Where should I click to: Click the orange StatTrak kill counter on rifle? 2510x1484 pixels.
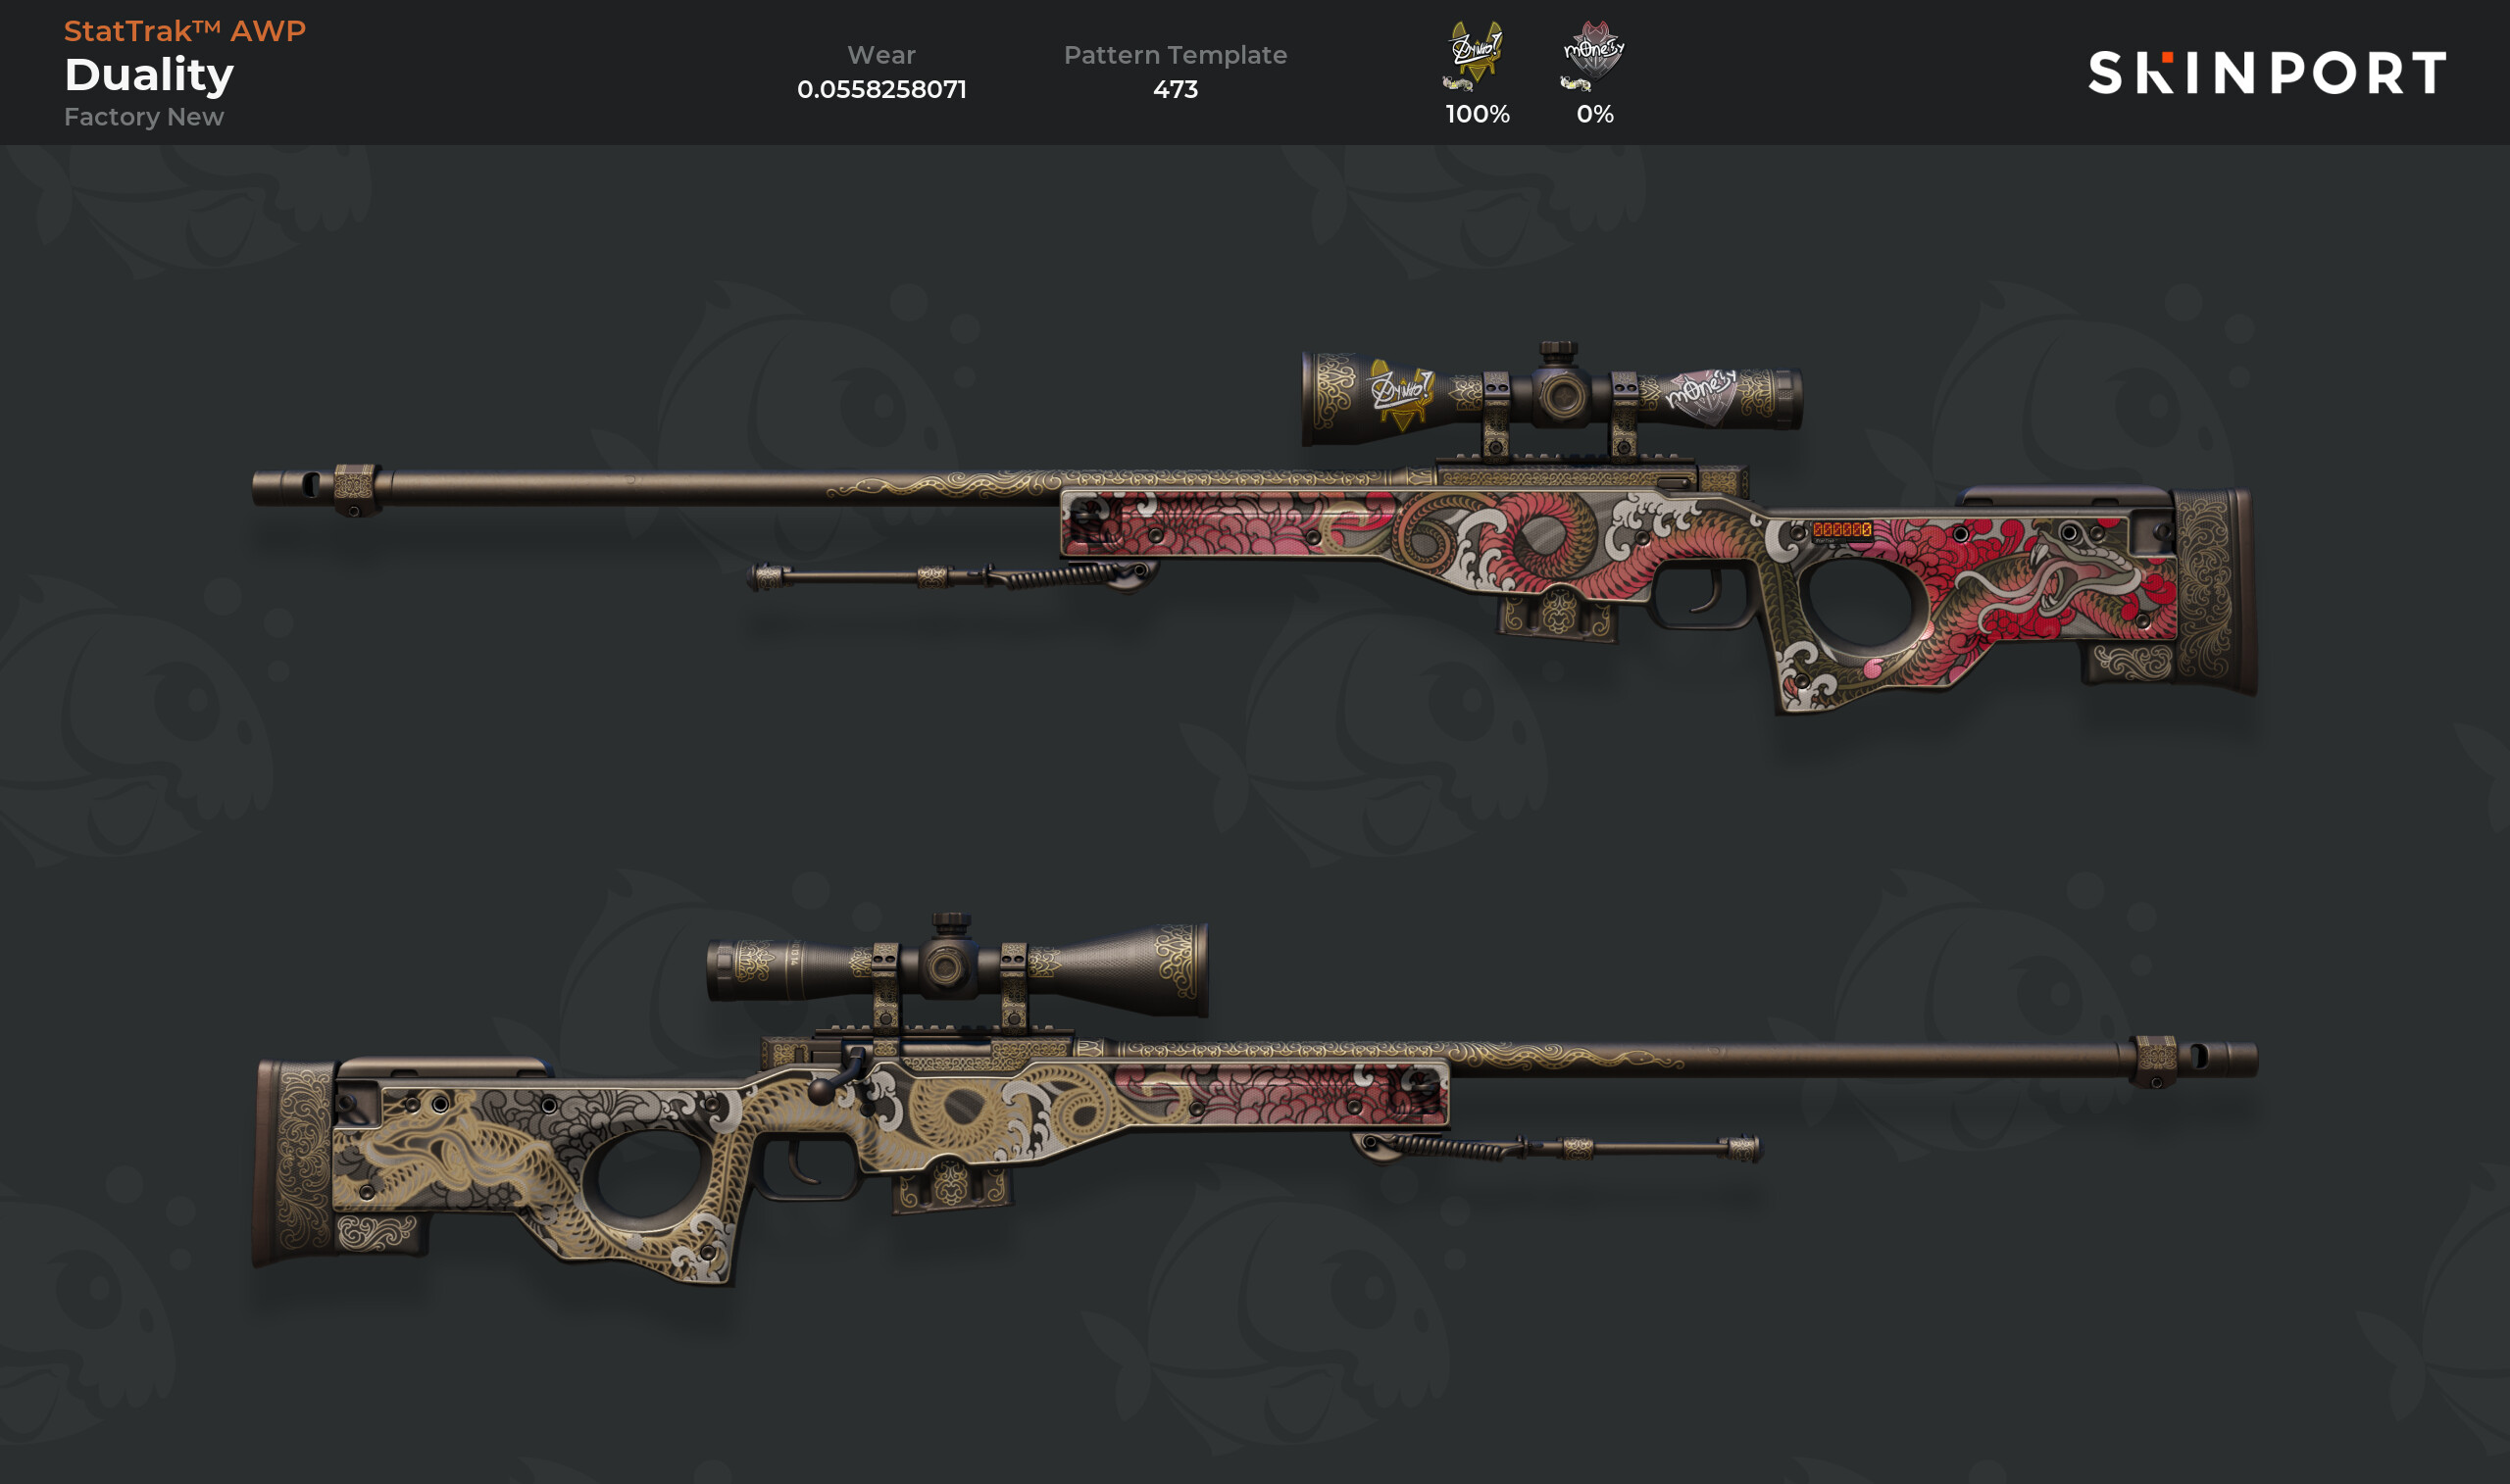[x=1841, y=530]
